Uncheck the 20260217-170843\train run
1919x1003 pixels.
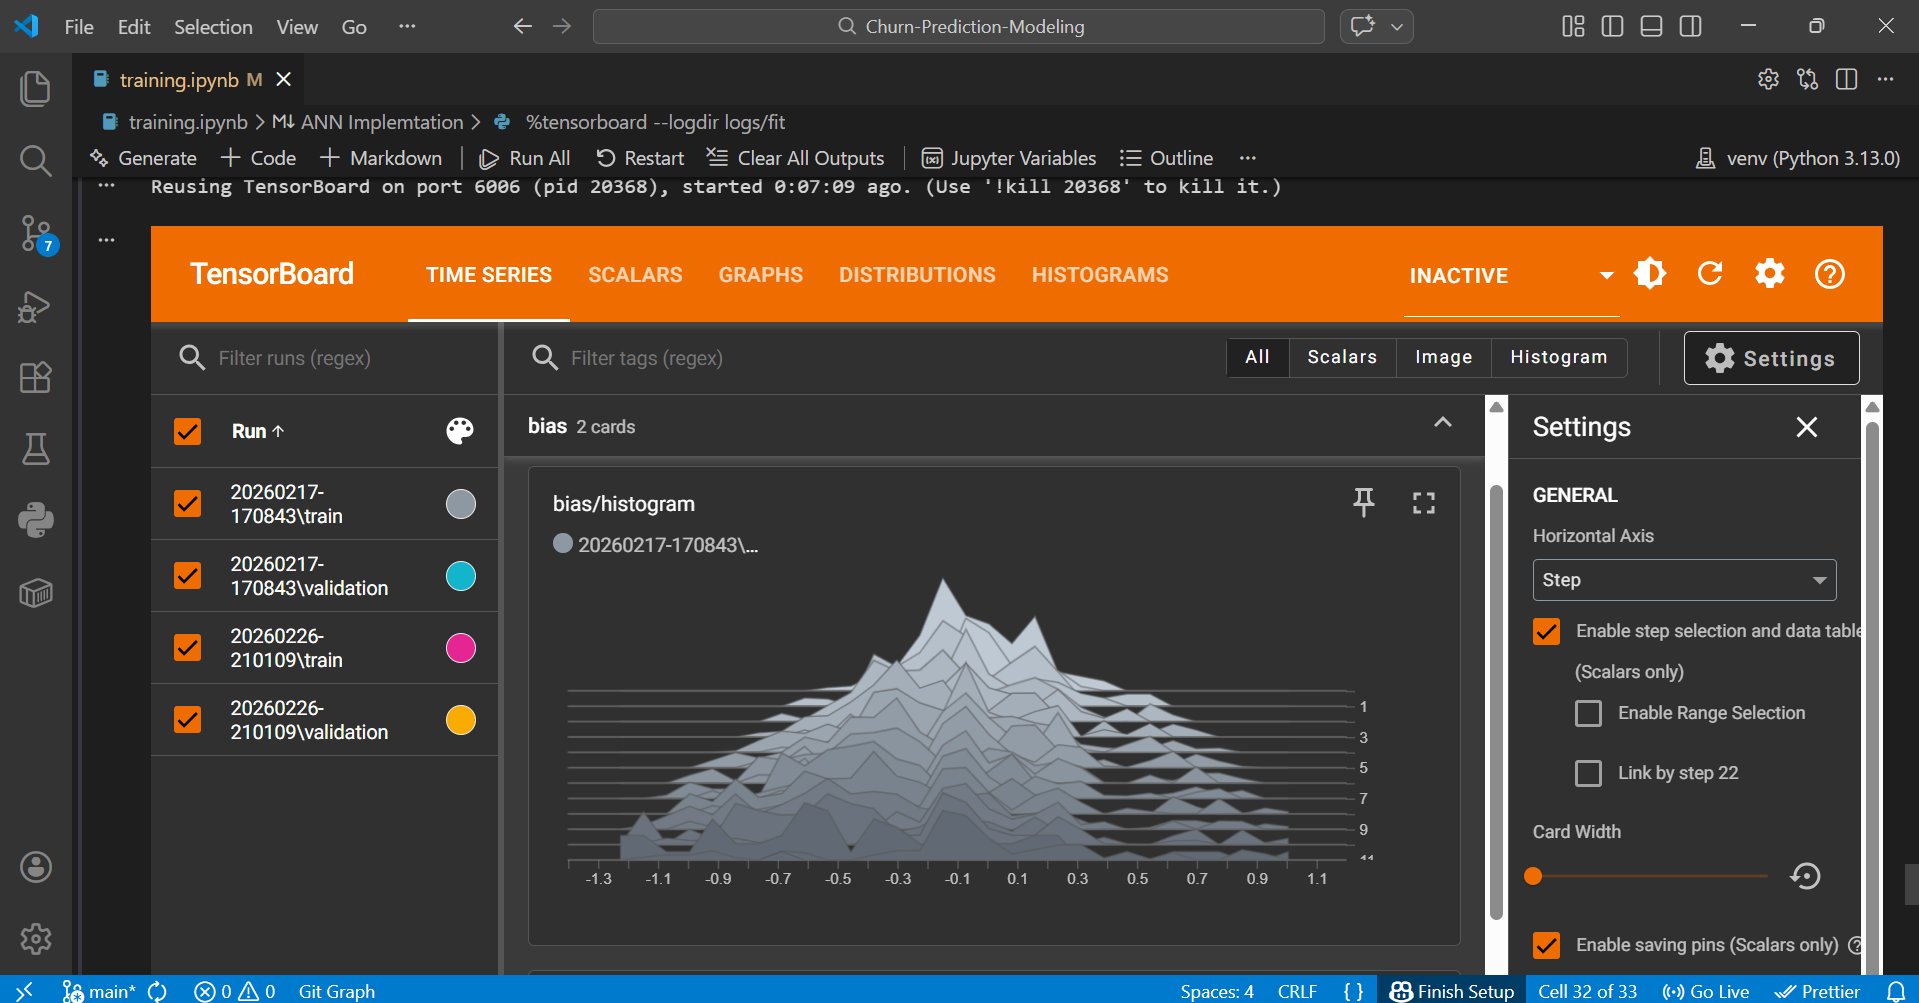[188, 503]
